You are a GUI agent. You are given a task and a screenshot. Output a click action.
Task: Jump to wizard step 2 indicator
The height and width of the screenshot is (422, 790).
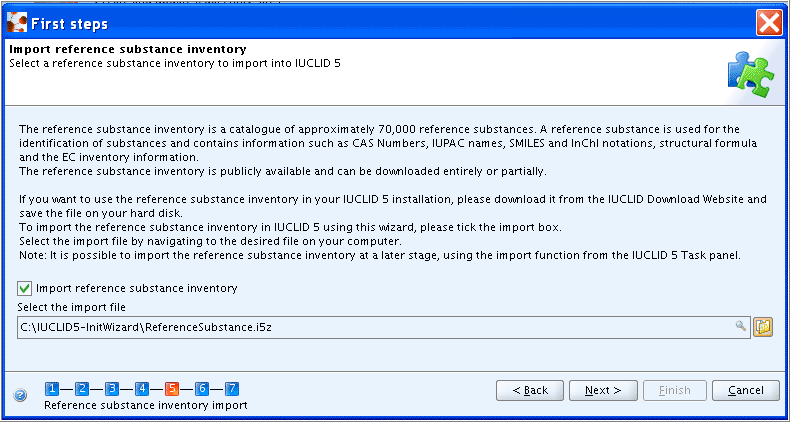(82, 389)
